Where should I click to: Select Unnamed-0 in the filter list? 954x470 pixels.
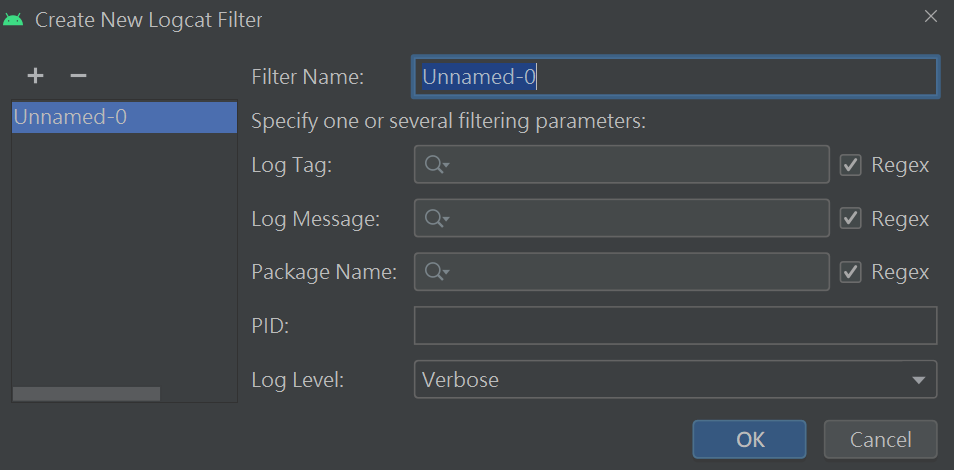tap(70, 117)
